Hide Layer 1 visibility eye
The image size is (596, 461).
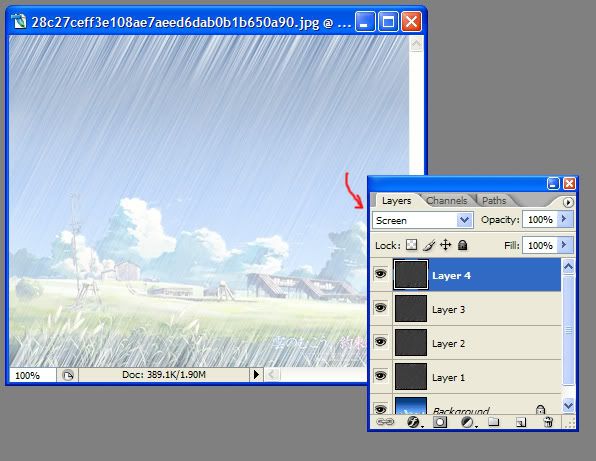click(x=380, y=375)
